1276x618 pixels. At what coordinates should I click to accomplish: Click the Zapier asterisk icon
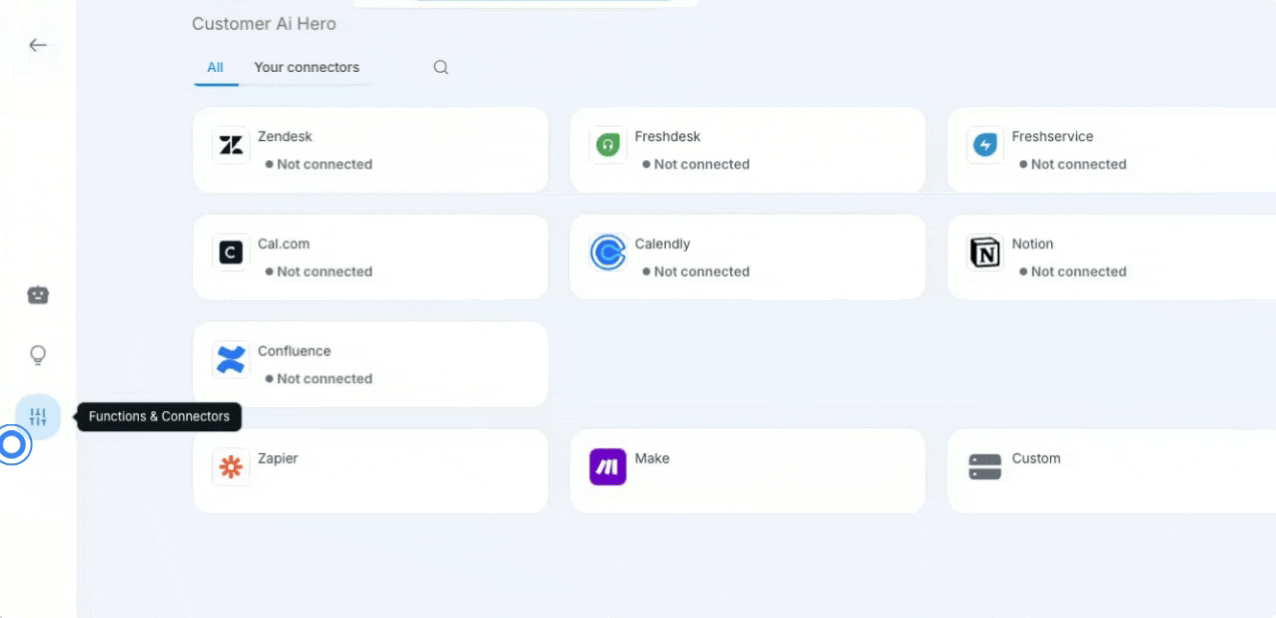(x=231, y=467)
